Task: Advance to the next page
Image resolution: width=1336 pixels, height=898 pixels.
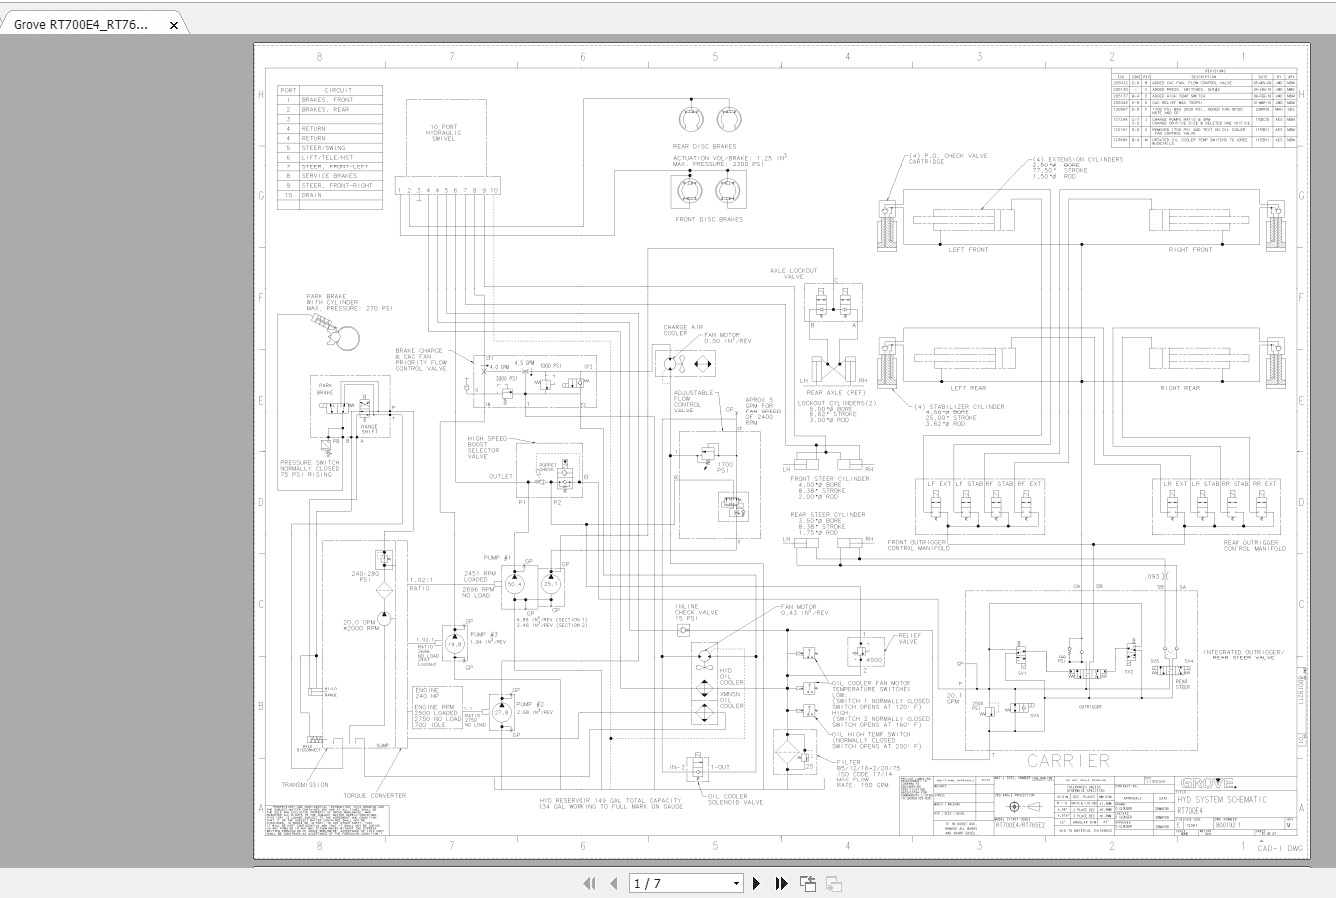Action: tap(757, 884)
